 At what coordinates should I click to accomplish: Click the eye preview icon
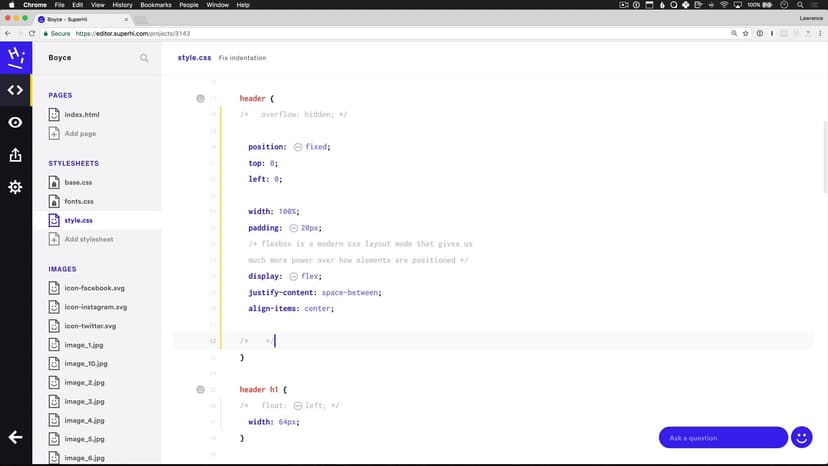pyautogui.click(x=15, y=122)
